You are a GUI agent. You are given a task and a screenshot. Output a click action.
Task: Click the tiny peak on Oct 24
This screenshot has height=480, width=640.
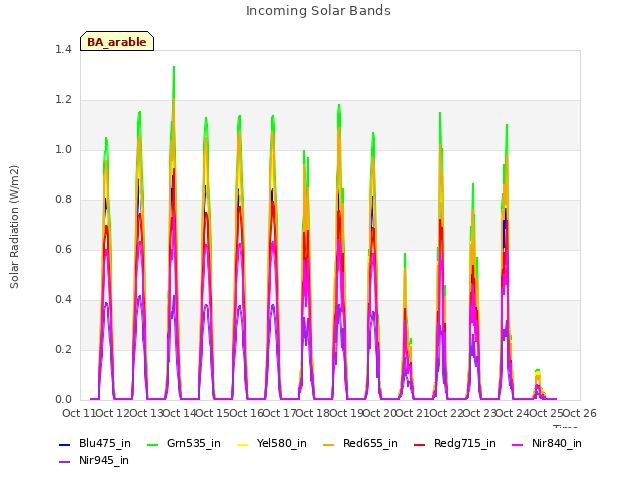538,371
